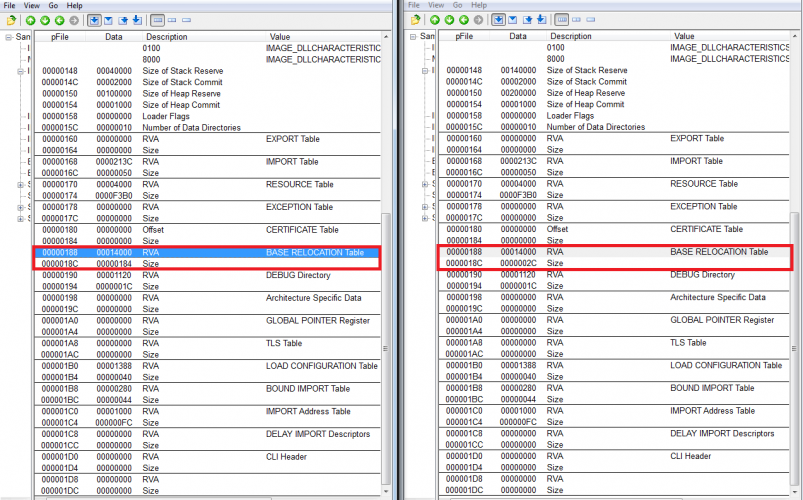Image resolution: width=803 pixels, height=500 pixels.
Task: Toggle the first pressed view-mode button in the right toolbar
Action: (x=498, y=20)
